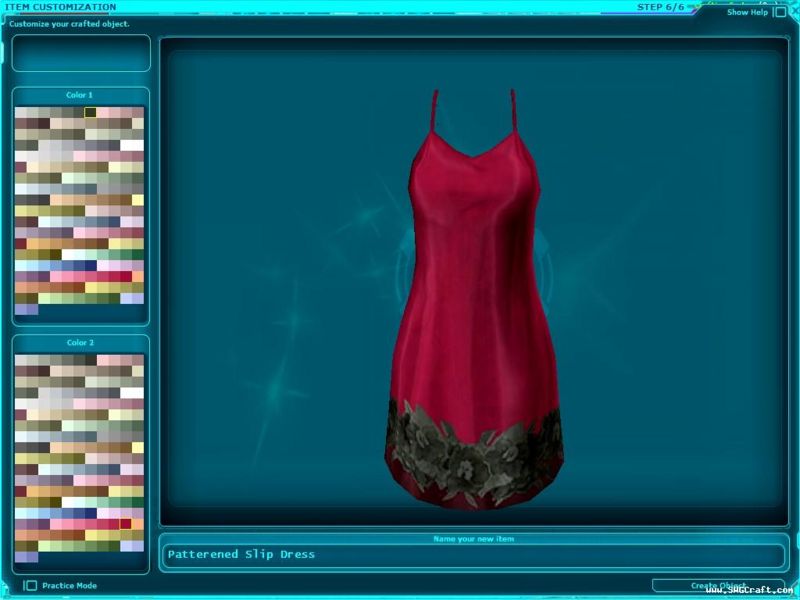Enable the Practice Mode checkbox
Viewport: 800px width, 600px height.
[31, 586]
